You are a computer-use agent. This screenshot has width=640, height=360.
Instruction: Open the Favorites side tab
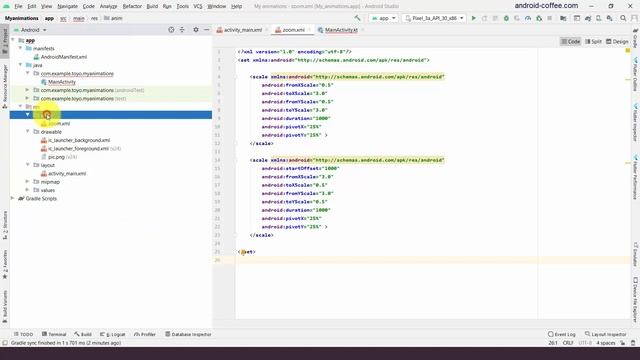[x=5, y=264]
